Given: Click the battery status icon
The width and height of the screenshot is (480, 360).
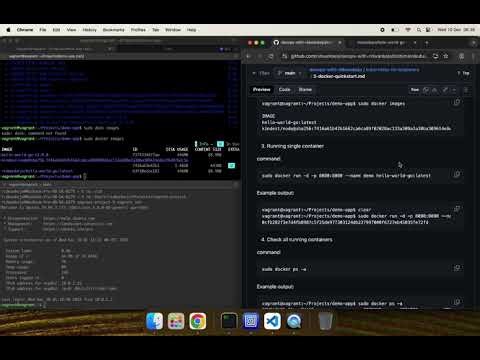Looking at the screenshot, I should 395,30.
